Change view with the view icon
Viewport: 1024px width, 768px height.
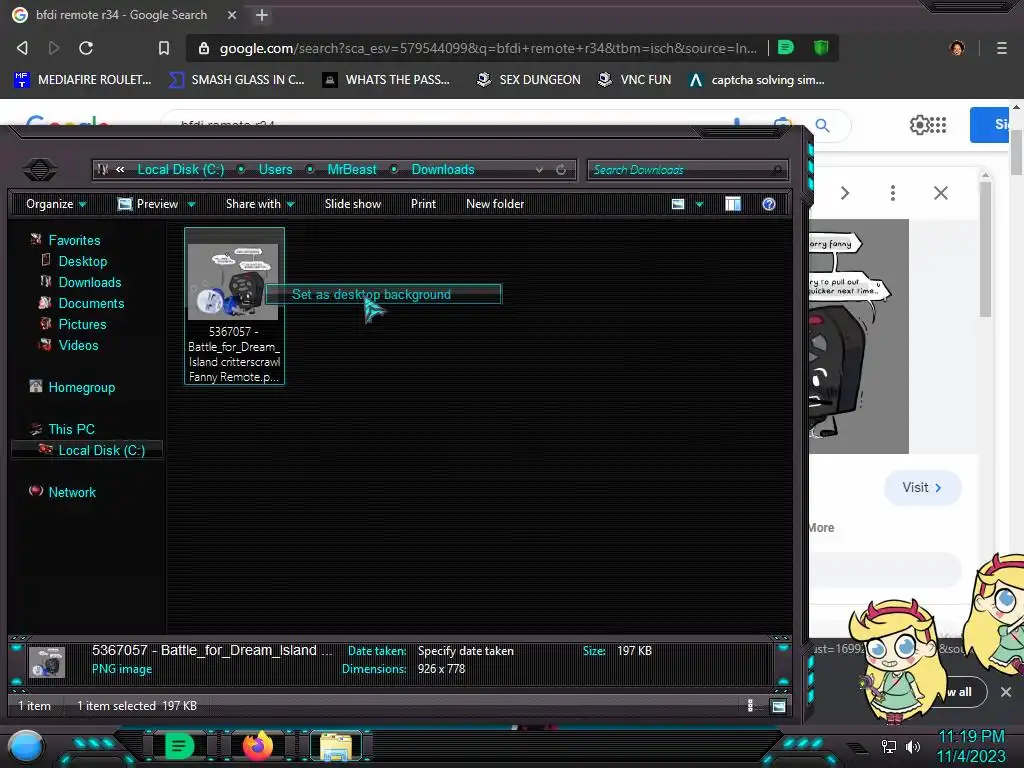678,204
